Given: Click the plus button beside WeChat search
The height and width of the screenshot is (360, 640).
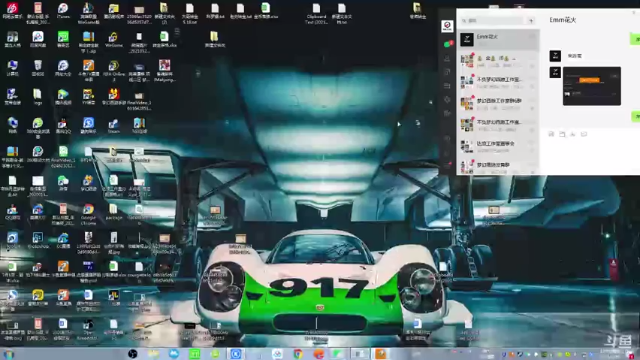Looking at the screenshot, I should tap(531, 20).
